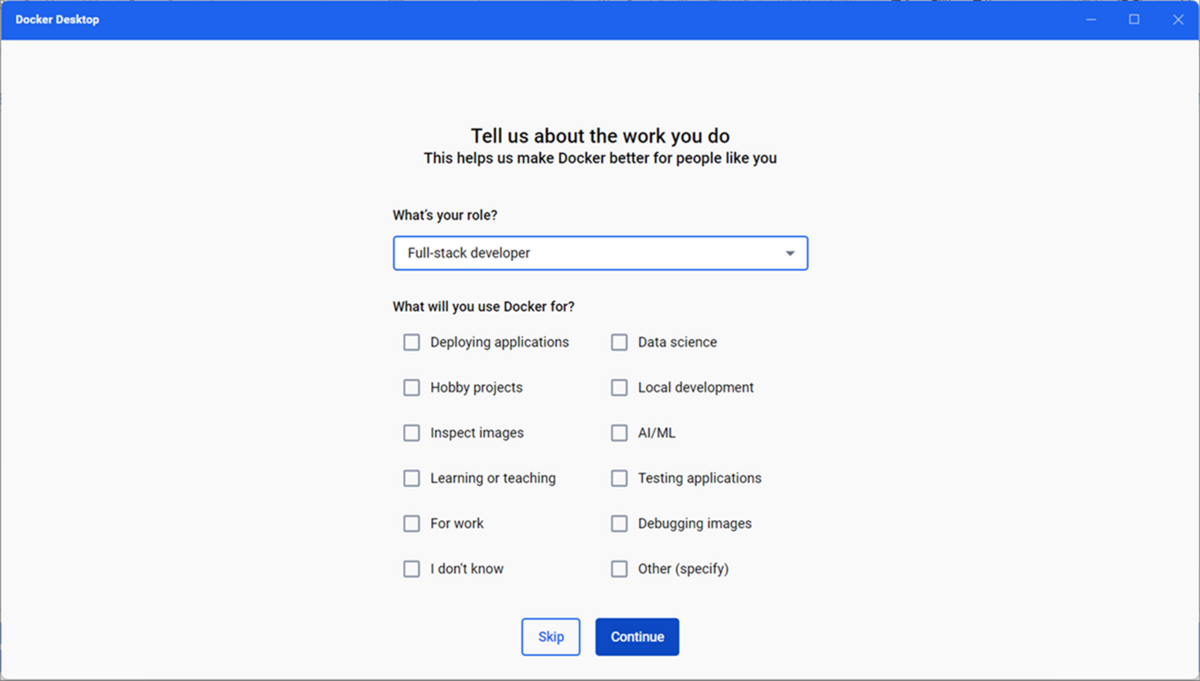Open the role dropdown showing Full-stack developer
This screenshot has height=681, width=1200.
(600, 253)
